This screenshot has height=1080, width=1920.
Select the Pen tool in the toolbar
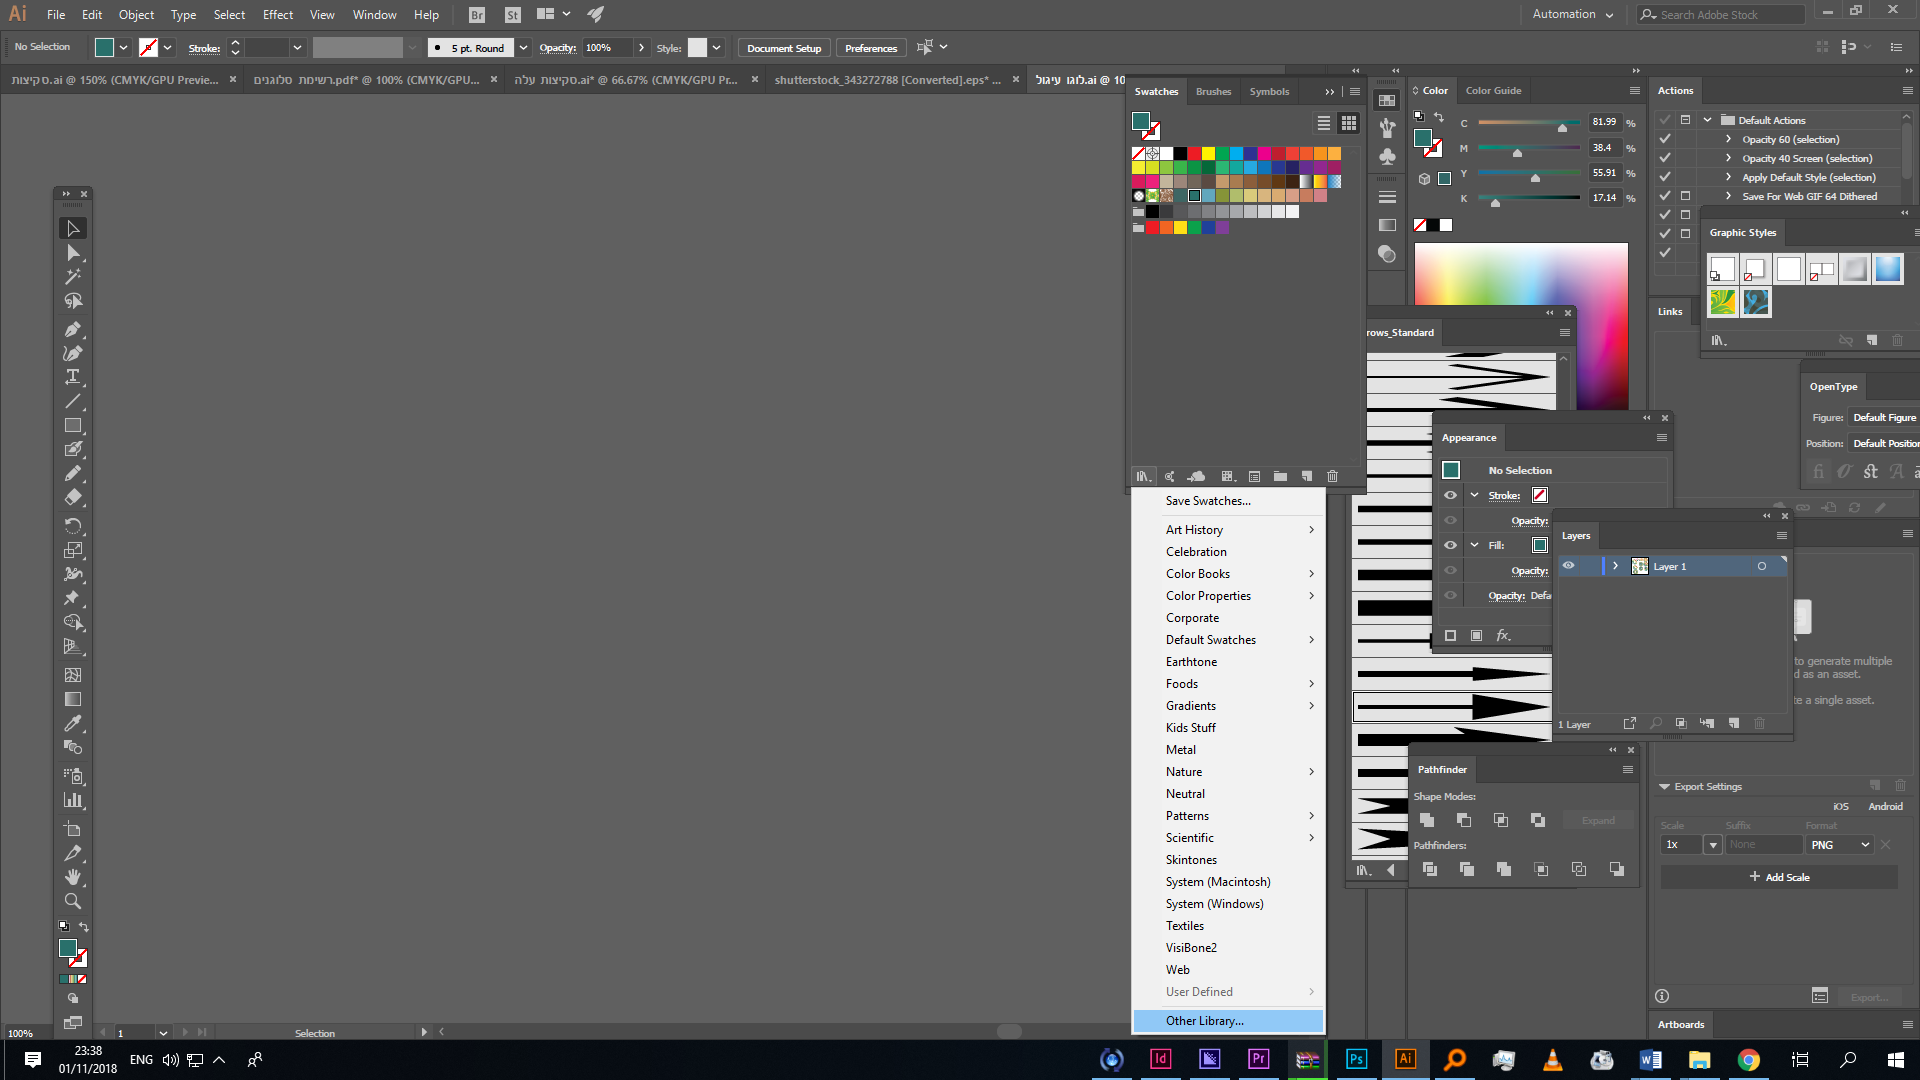click(x=73, y=329)
